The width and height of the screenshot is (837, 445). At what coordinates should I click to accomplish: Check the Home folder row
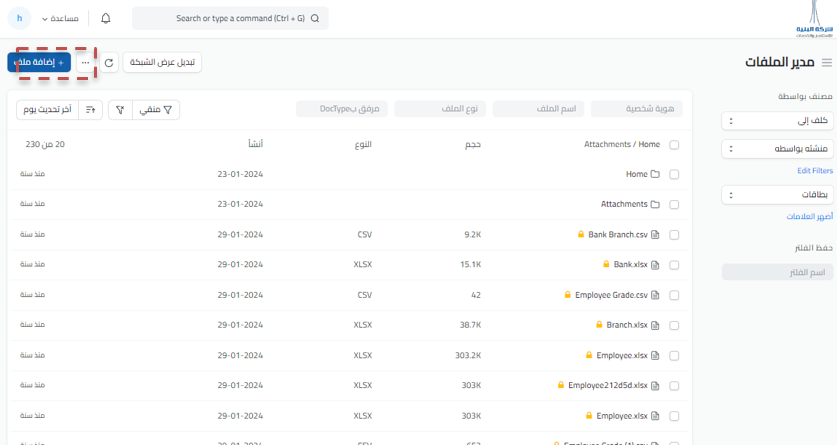coord(674,174)
